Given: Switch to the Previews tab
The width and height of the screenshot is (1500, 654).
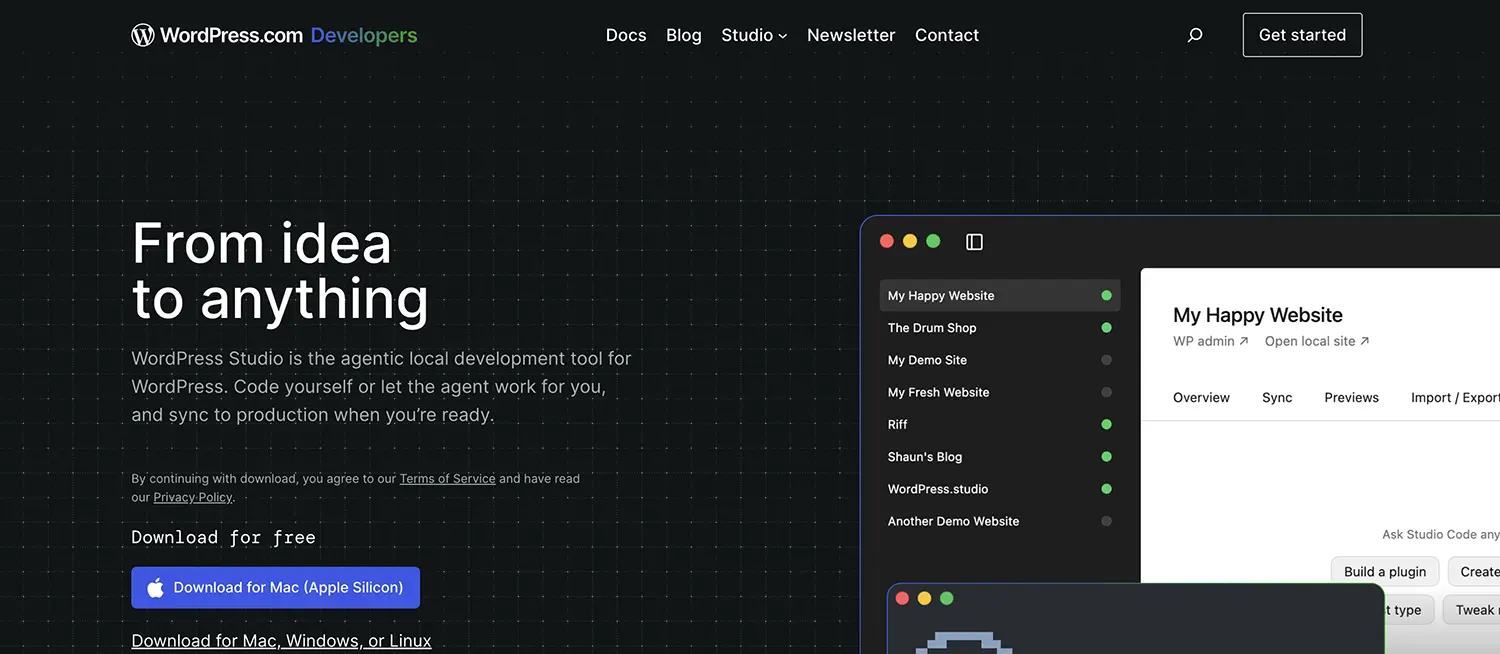Looking at the screenshot, I should pyautogui.click(x=1351, y=397).
